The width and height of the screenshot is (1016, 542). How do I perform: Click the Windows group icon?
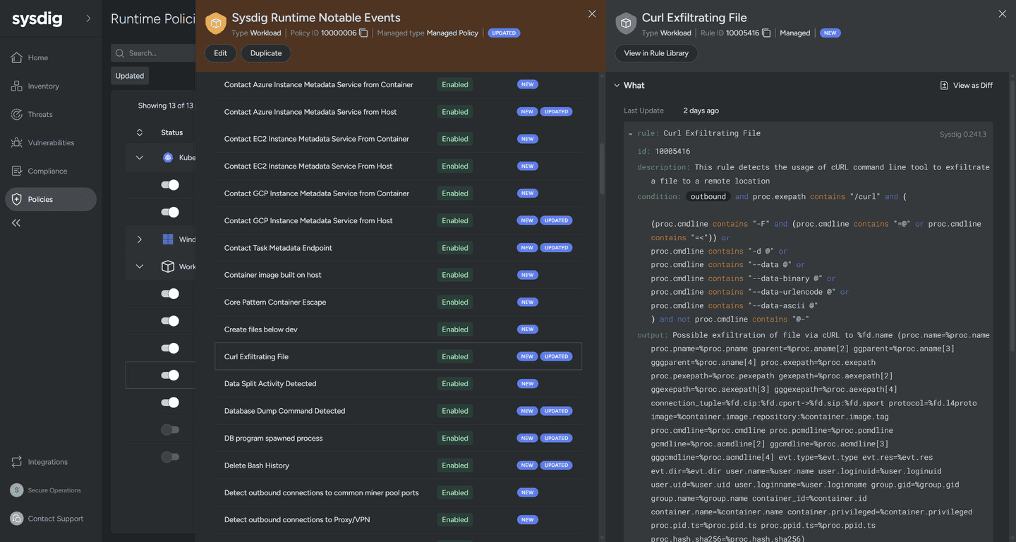(168, 239)
